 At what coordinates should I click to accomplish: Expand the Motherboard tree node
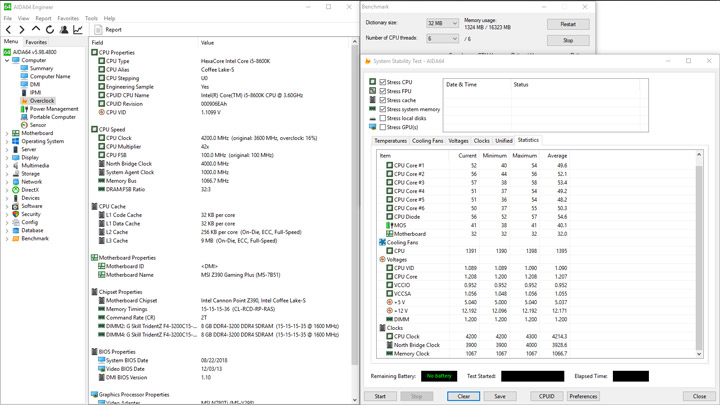click(x=7, y=133)
